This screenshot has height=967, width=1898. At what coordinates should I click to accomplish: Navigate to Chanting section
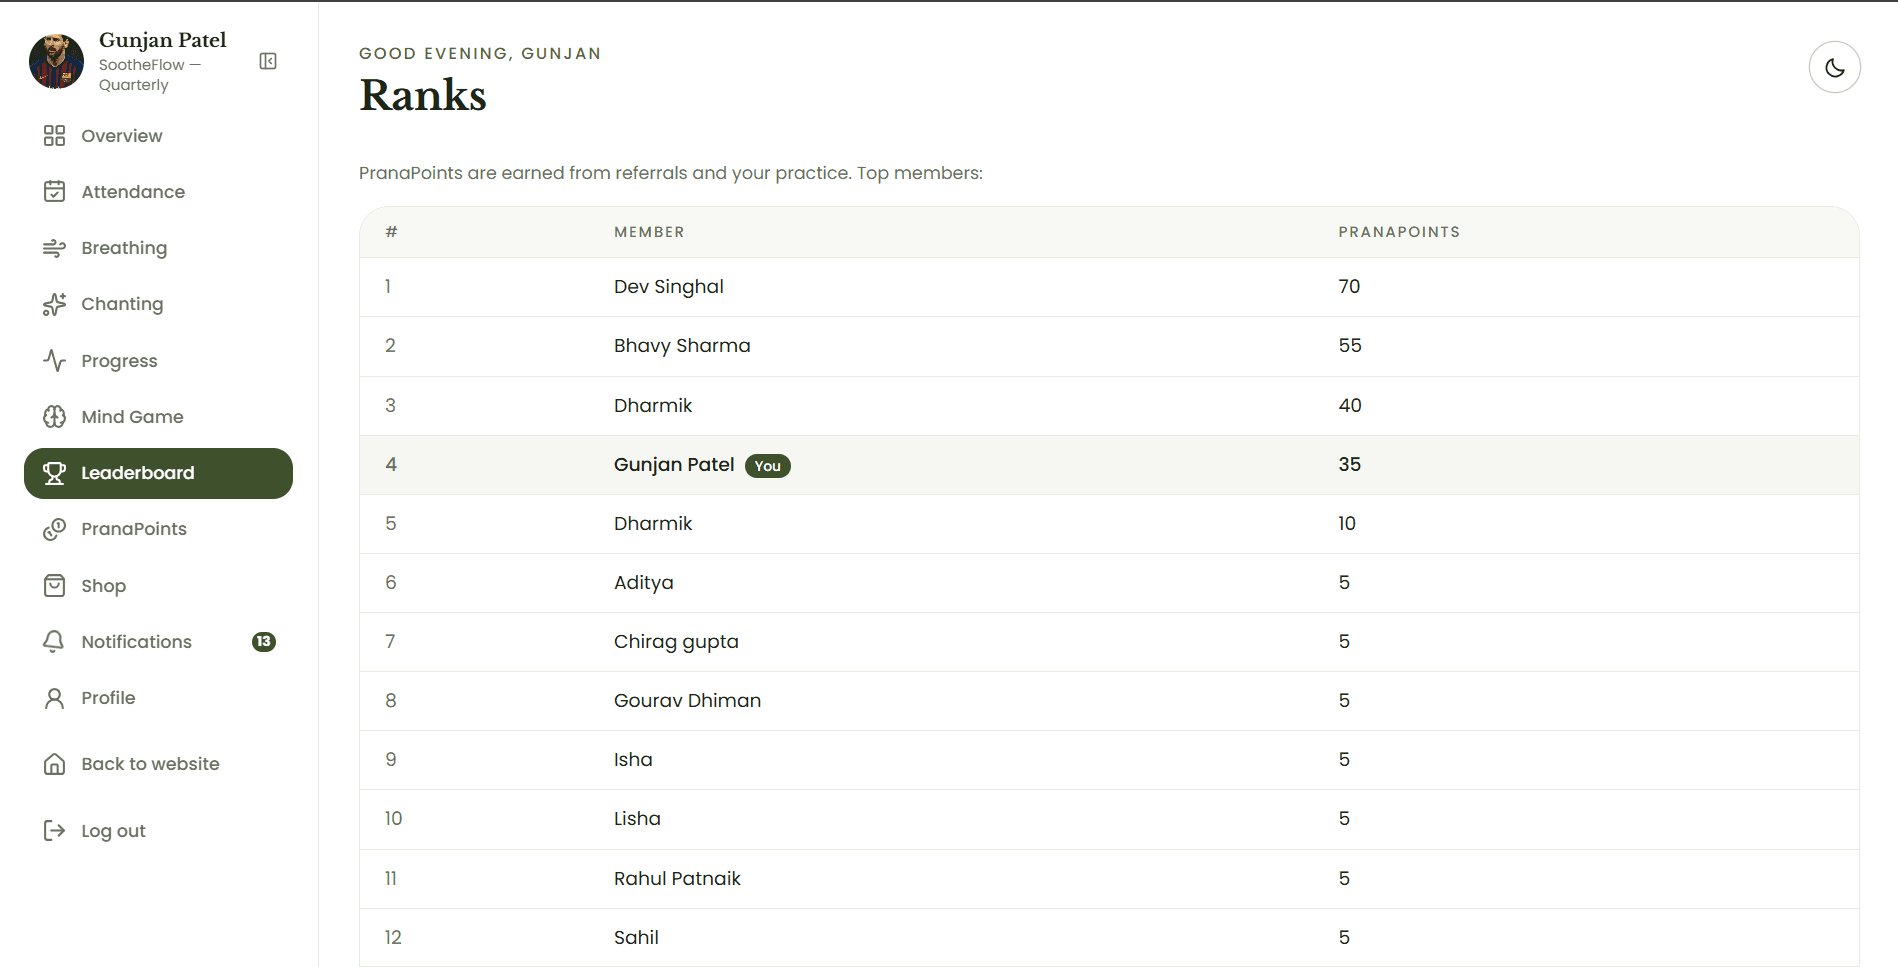[158, 304]
